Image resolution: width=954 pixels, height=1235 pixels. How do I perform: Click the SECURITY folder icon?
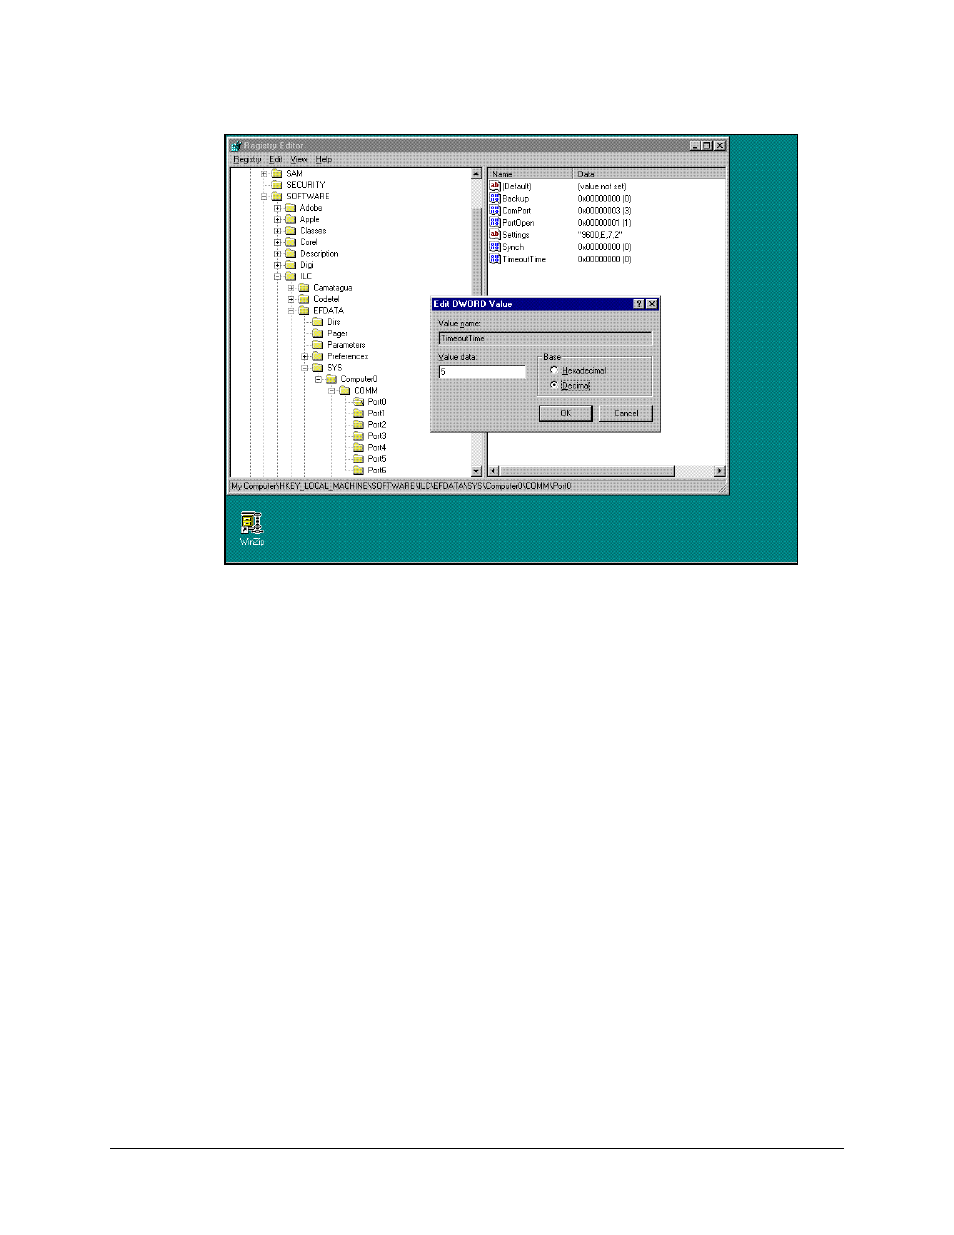[x=277, y=185]
